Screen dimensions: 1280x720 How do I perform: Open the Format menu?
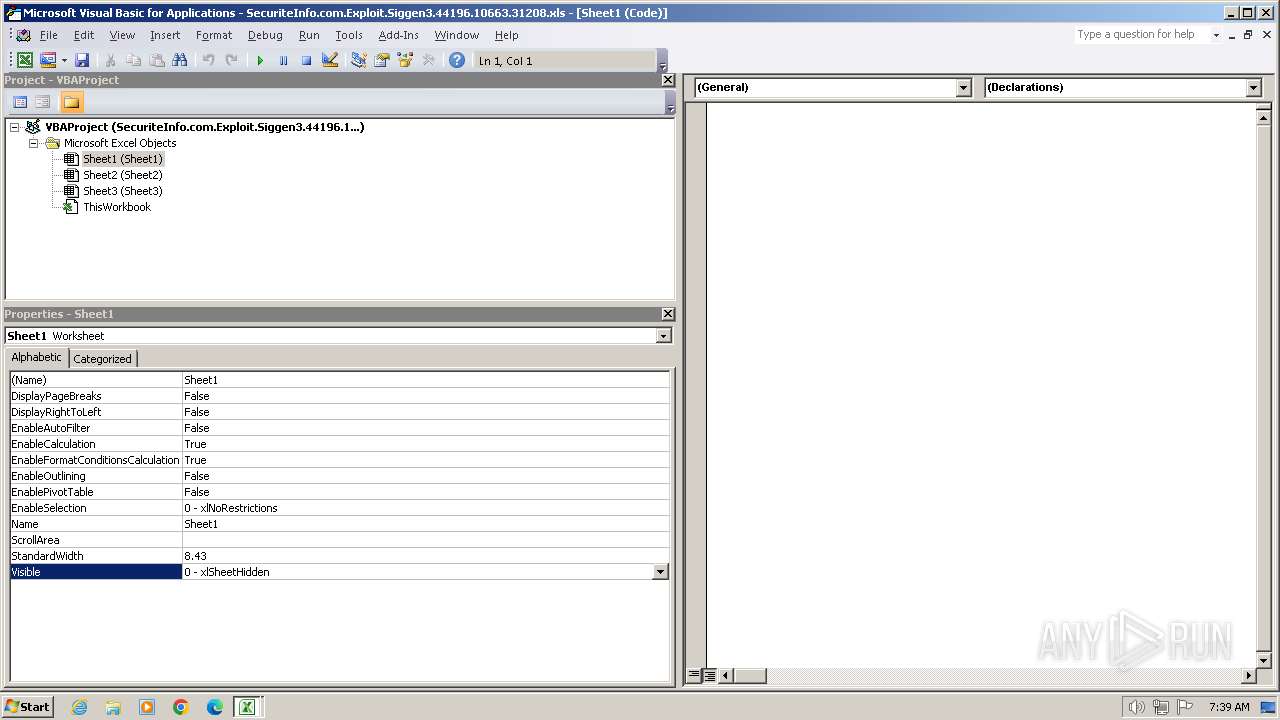click(214, 35)
